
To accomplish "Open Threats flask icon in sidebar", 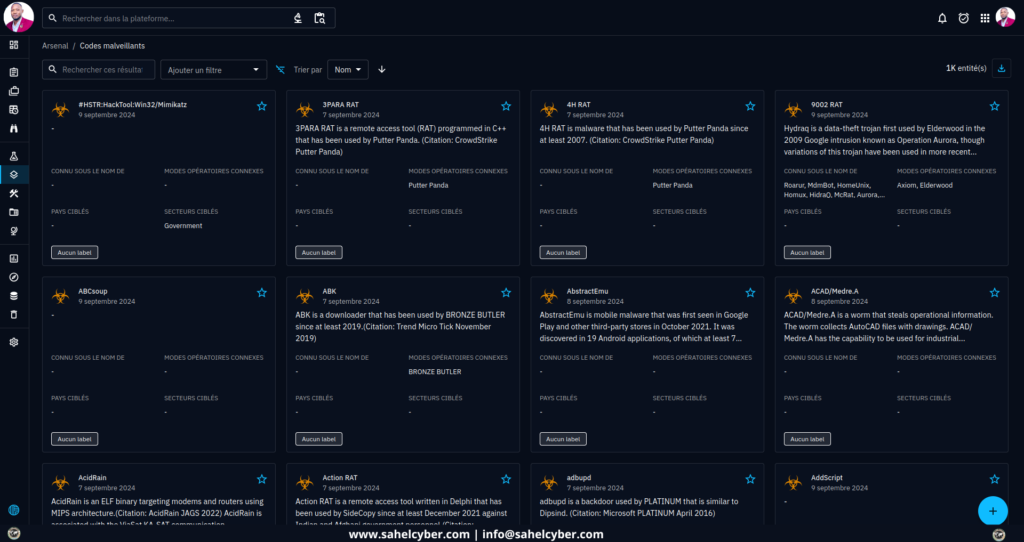I will tap(14, 156).
